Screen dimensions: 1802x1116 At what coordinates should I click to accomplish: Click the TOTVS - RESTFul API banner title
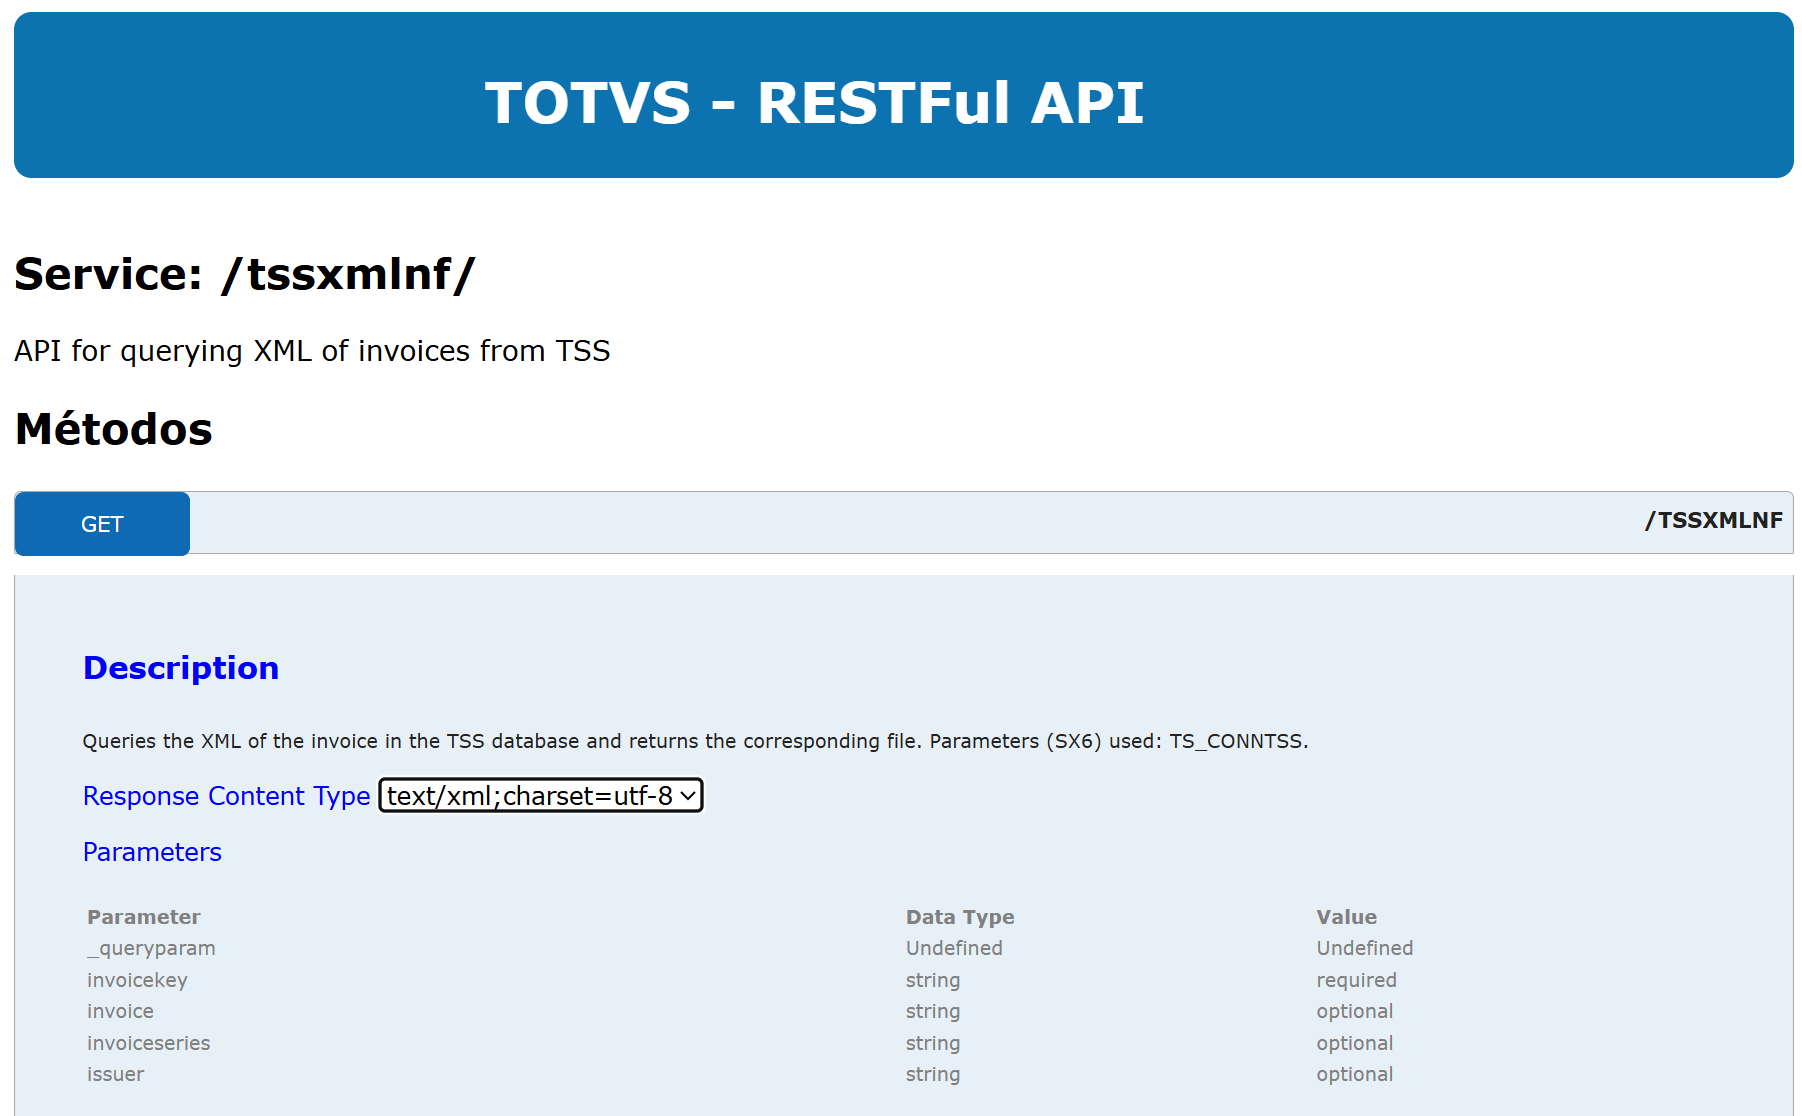tap(814, 102)
